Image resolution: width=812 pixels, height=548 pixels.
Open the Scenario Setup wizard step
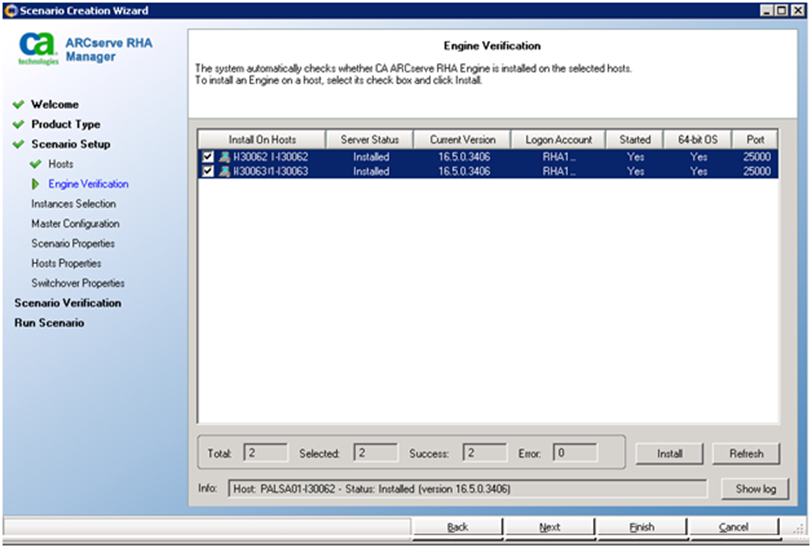point(70,144)
